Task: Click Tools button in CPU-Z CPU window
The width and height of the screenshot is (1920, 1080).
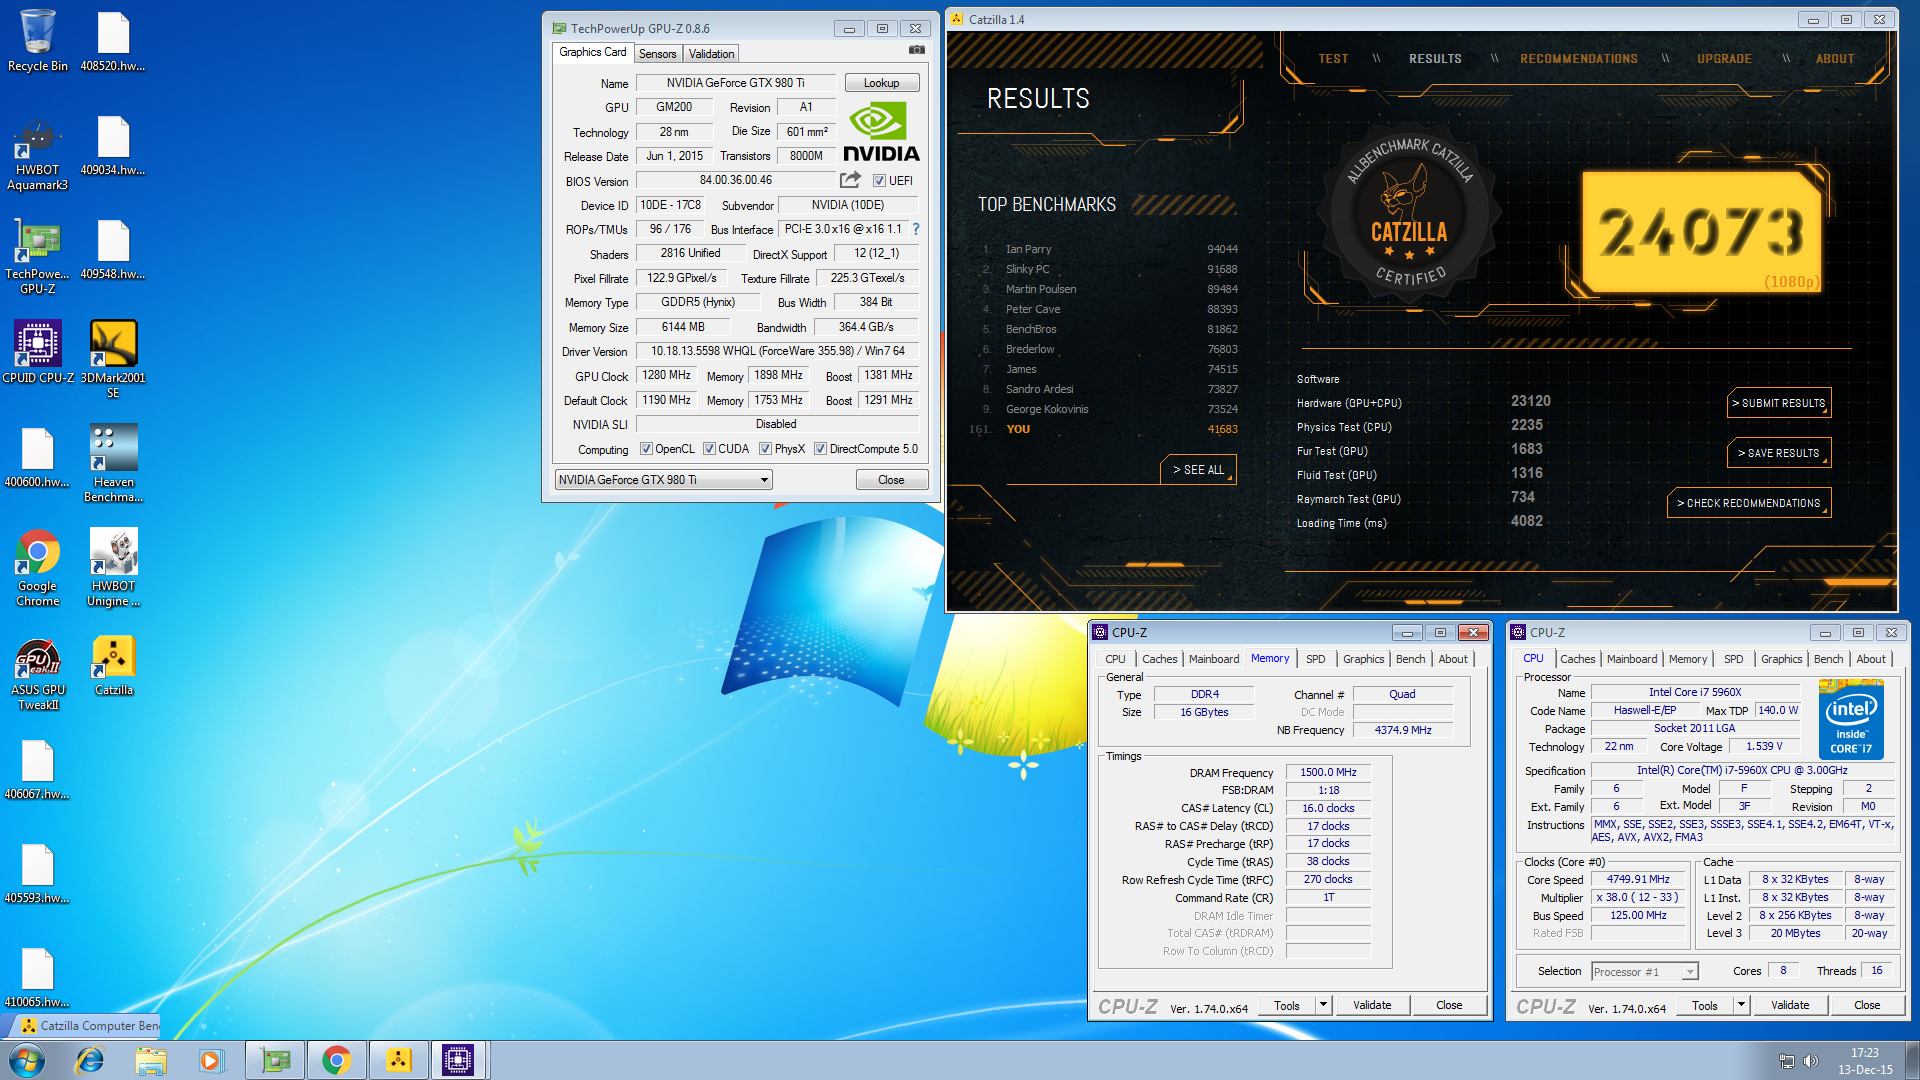Action: coord(1705,1005)
